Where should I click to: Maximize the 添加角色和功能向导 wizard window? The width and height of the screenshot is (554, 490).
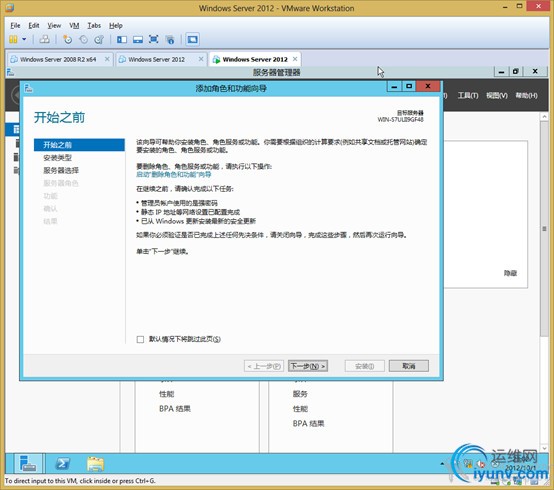coord(409,86)
